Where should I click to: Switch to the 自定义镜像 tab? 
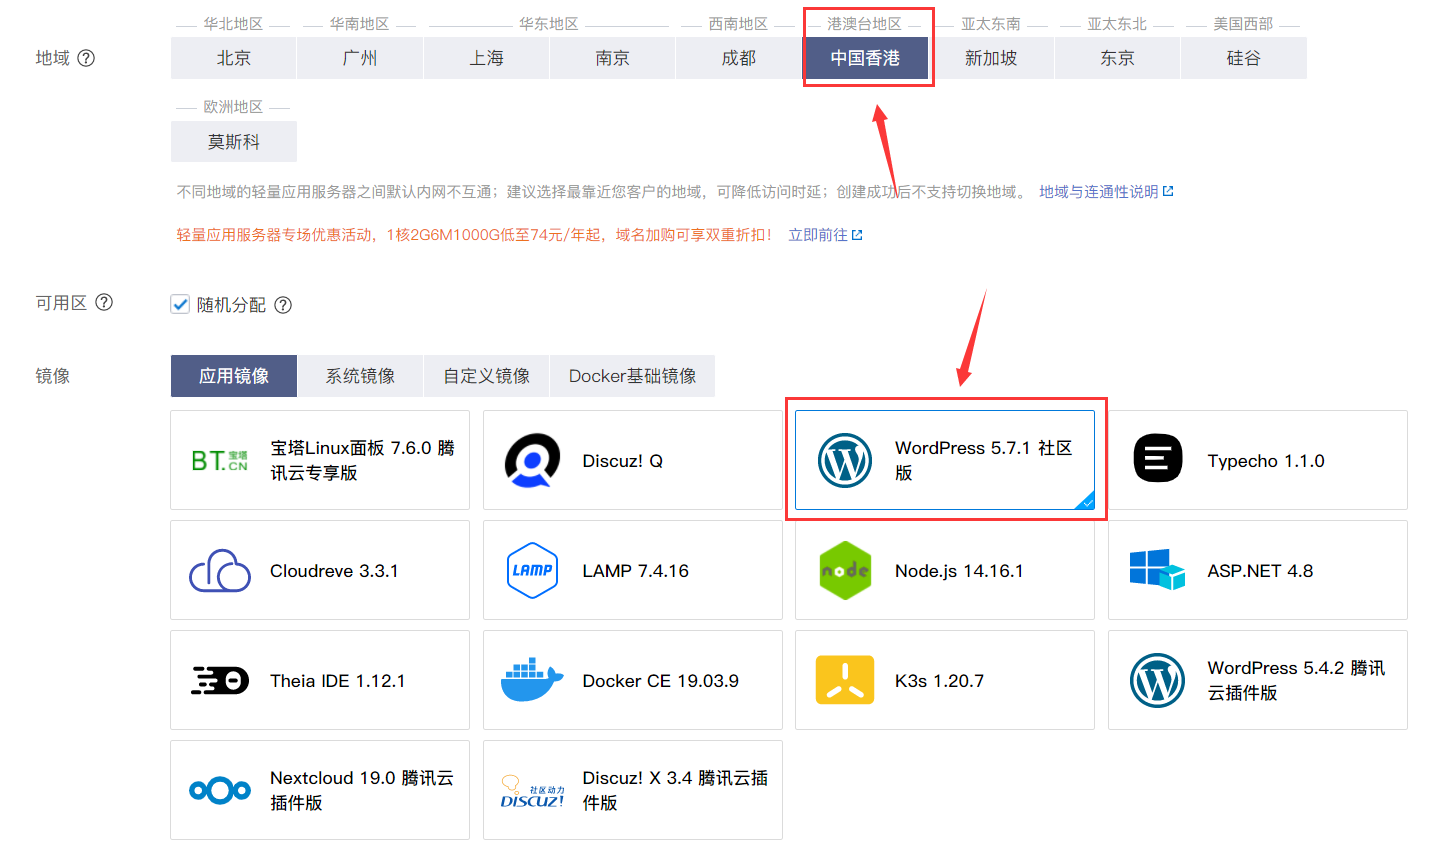coord(487,376)
